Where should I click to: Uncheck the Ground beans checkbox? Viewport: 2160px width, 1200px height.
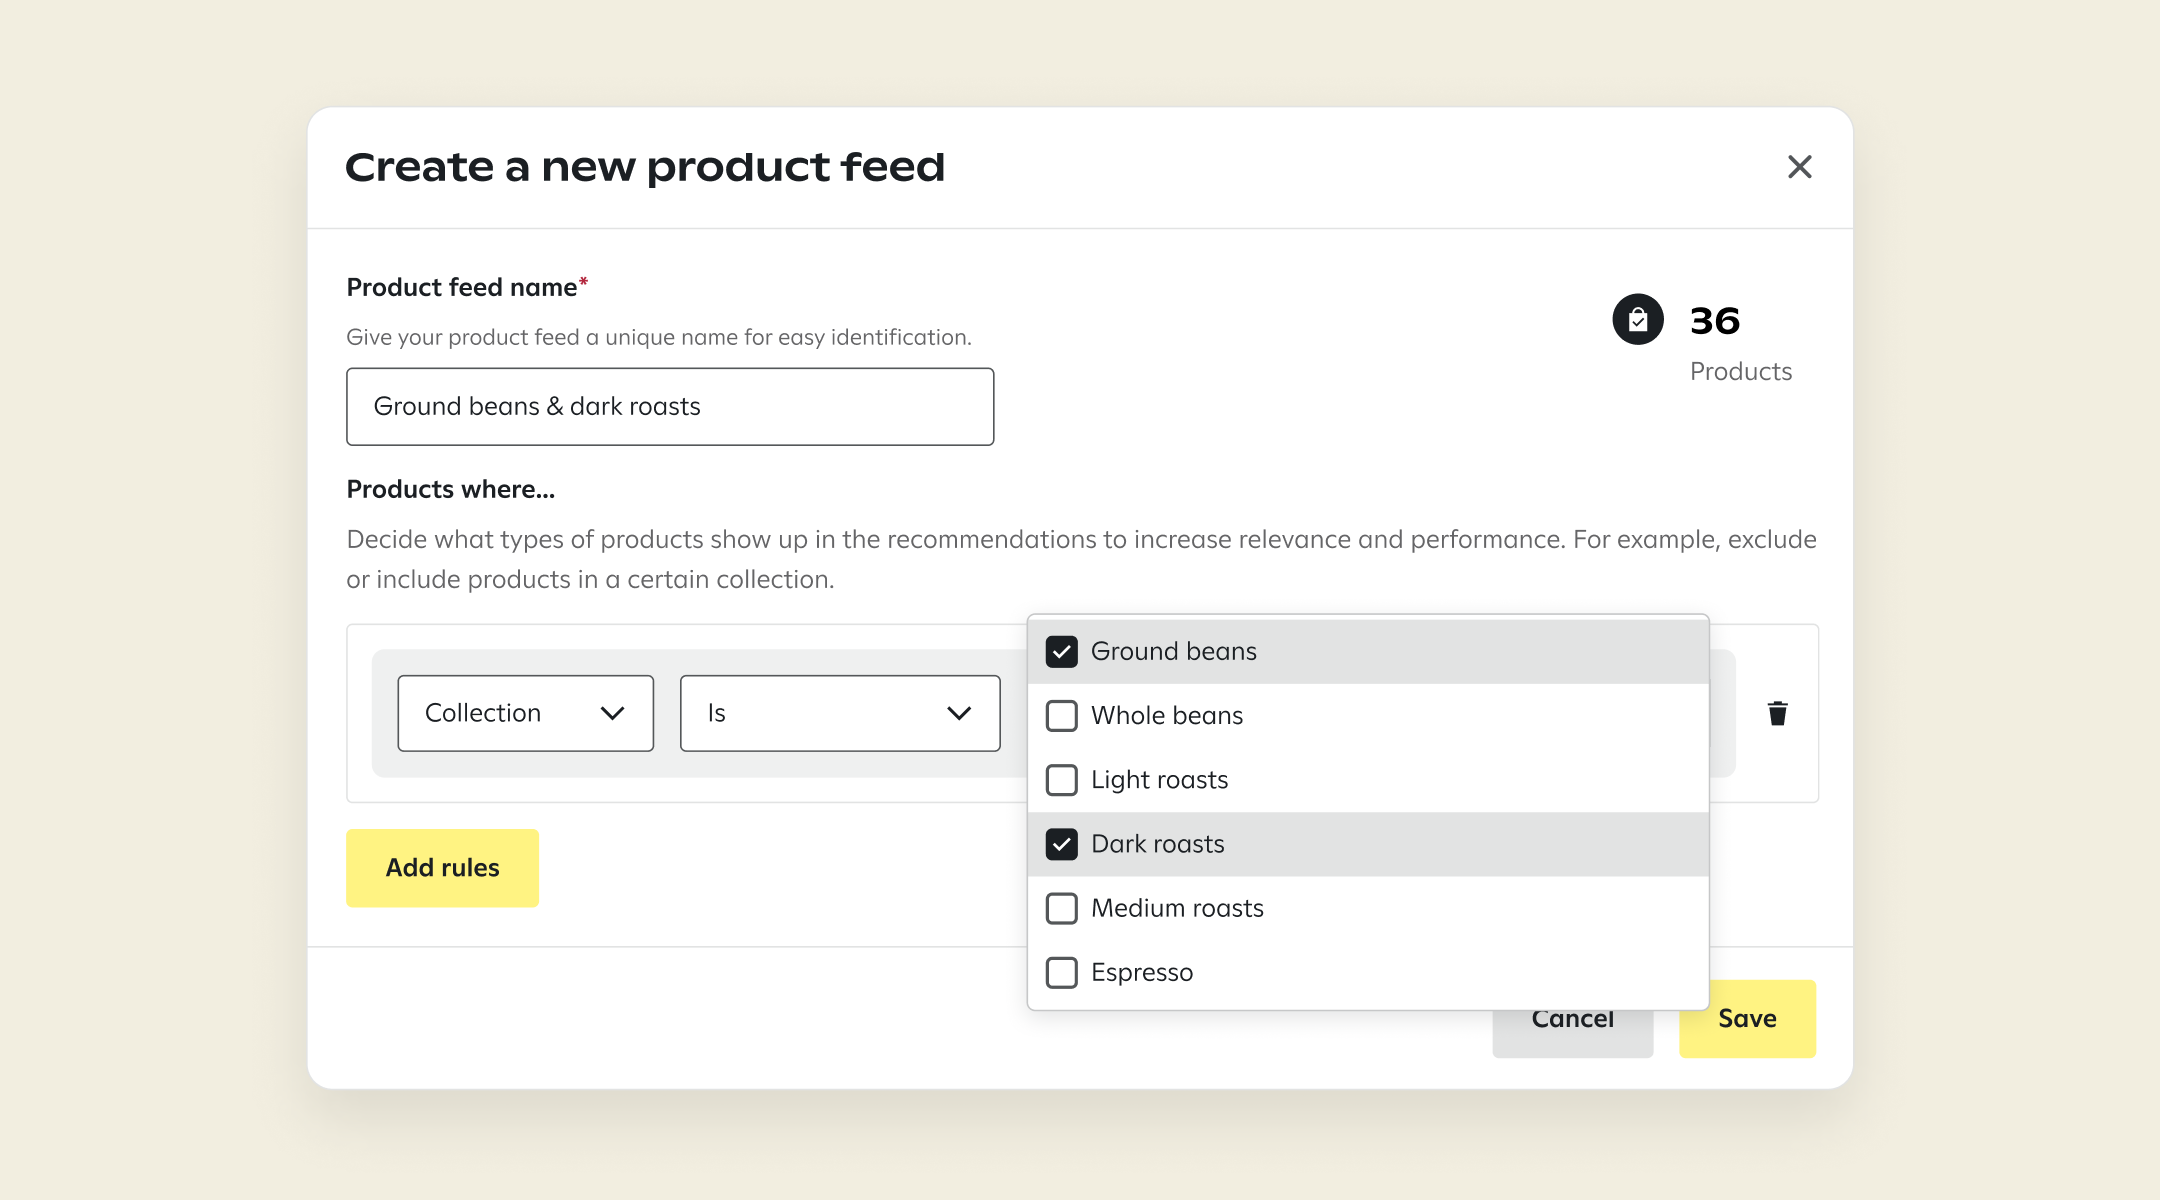1061,652
